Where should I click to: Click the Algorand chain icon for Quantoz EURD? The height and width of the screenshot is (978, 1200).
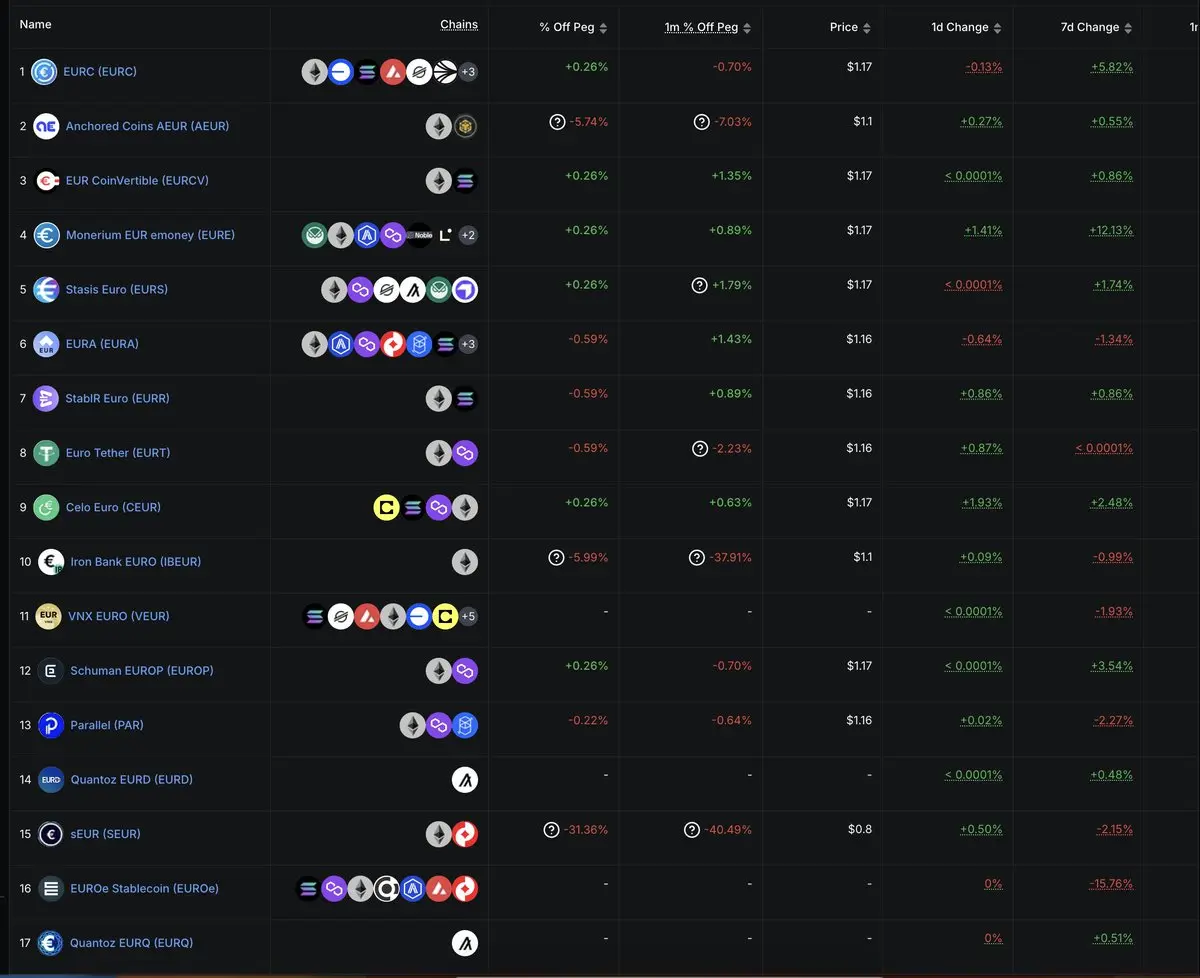click(x=465, y=780)
